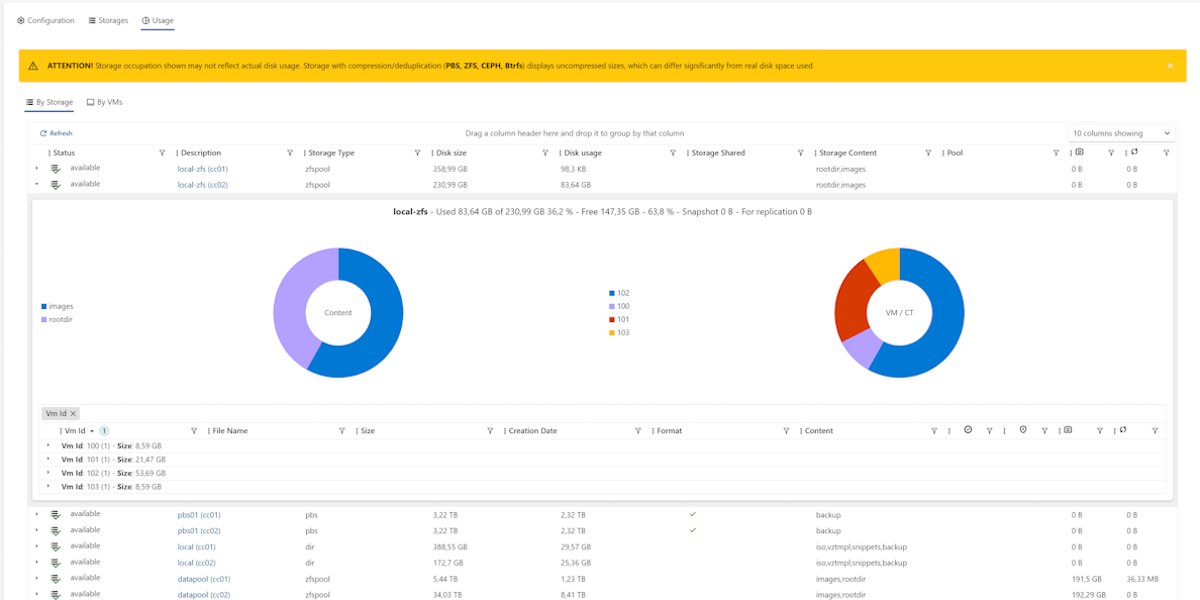Open the filter funnel on Storage Type column
The width and height of the screenshot is (1200, 600).
416,153
